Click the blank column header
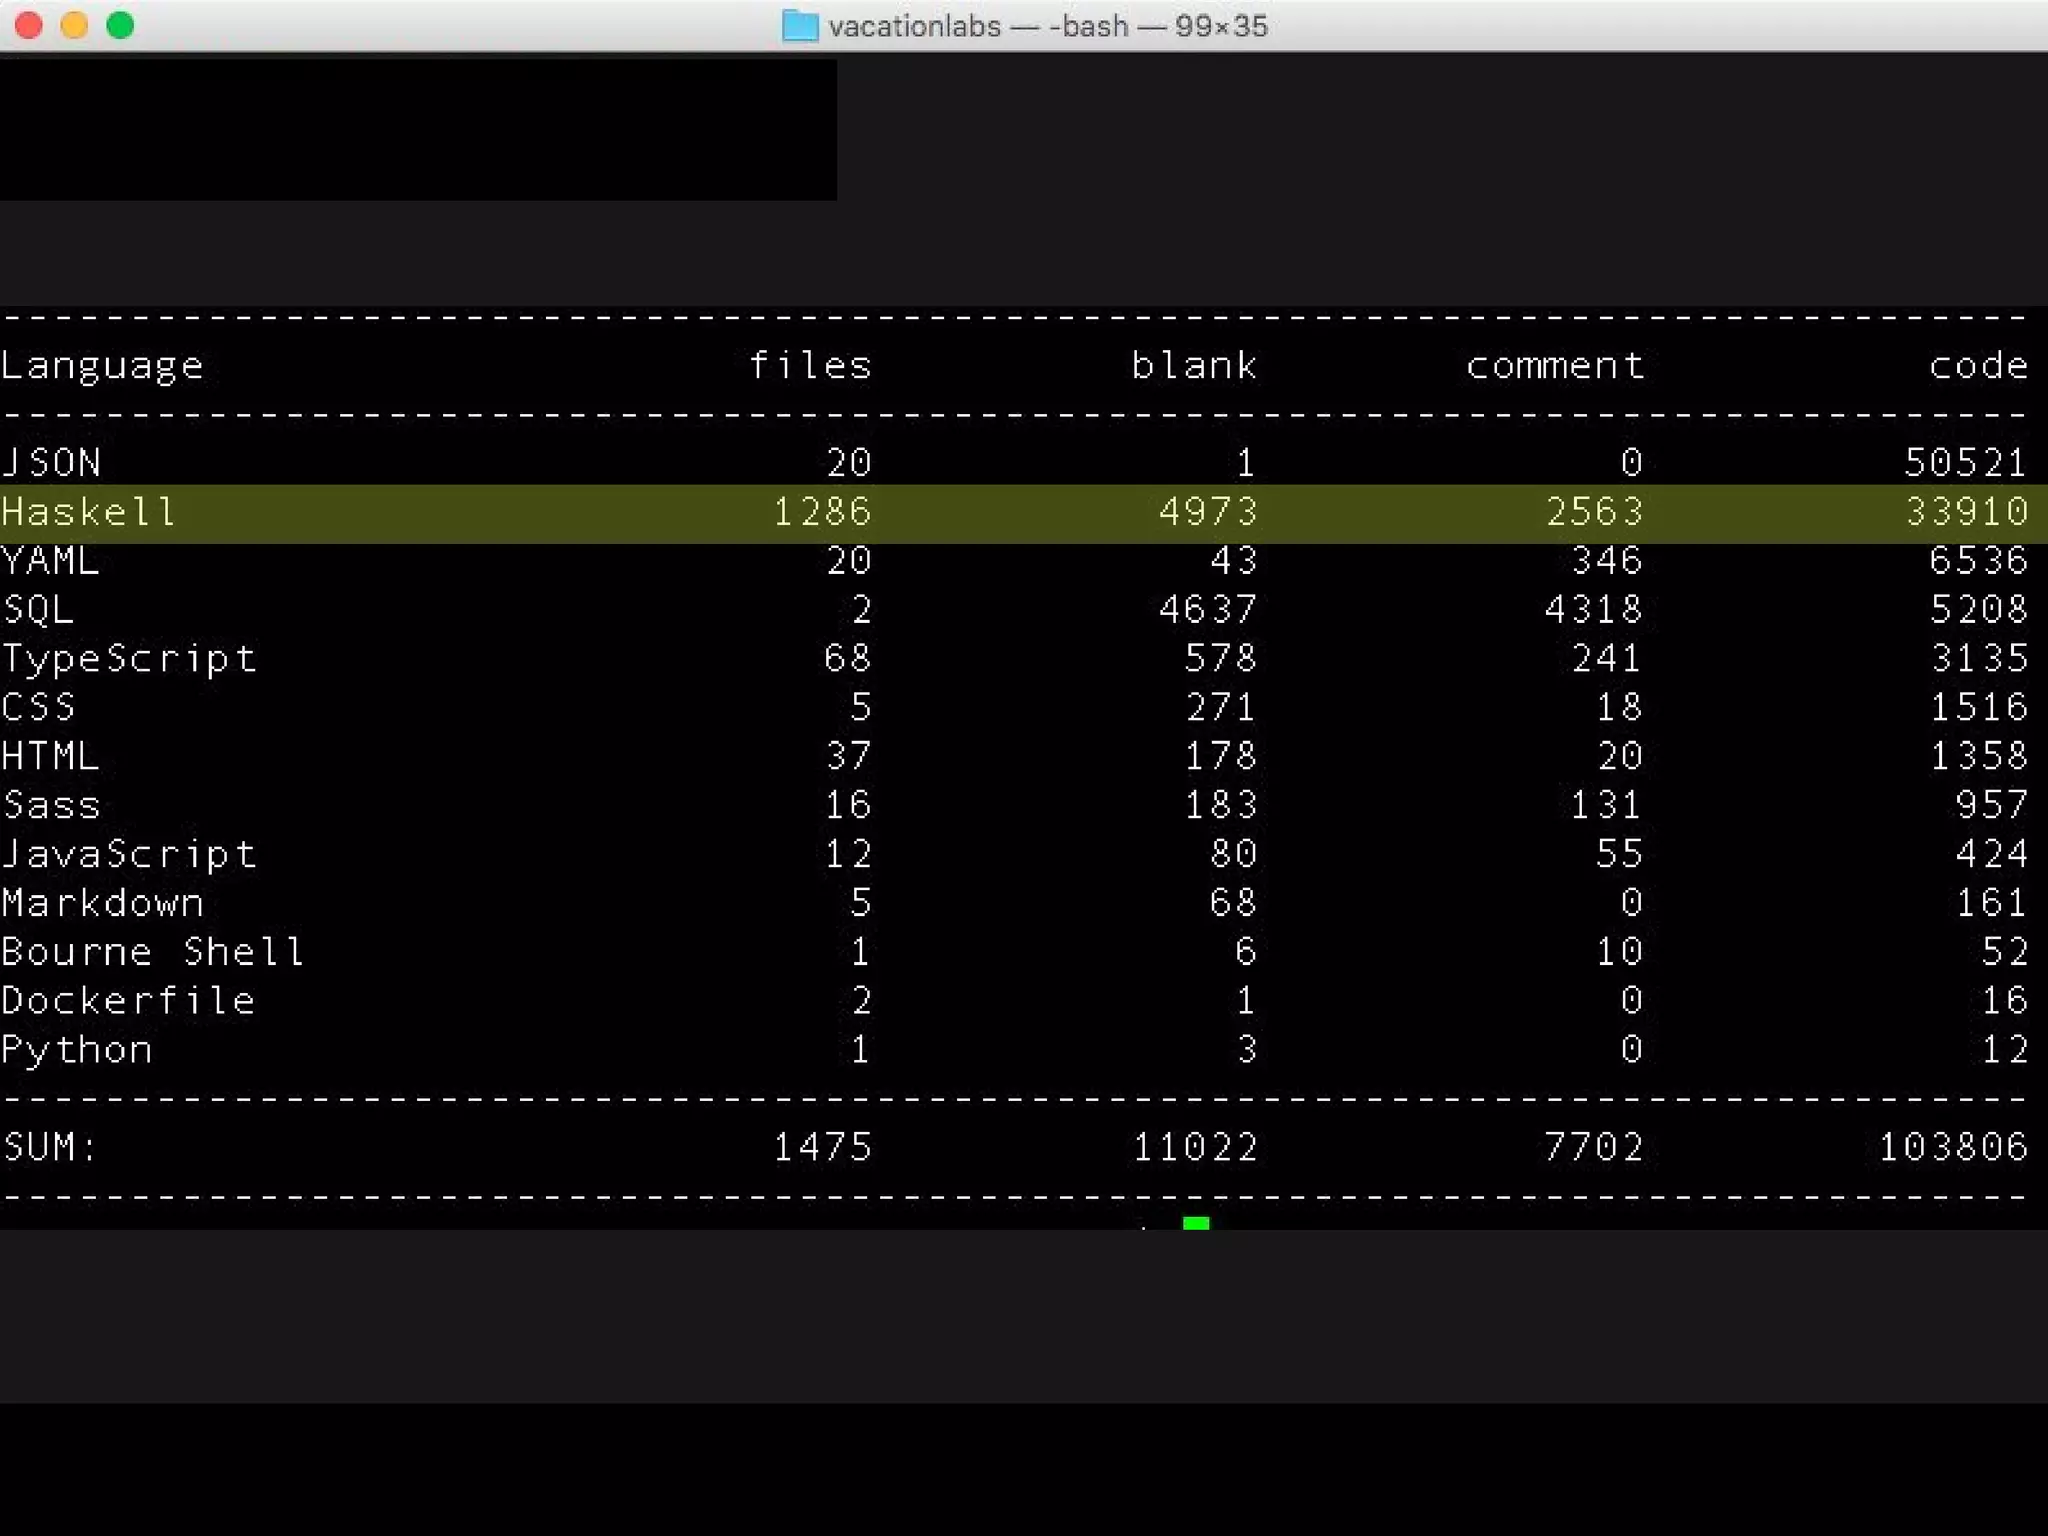 tap(1194, 365)
